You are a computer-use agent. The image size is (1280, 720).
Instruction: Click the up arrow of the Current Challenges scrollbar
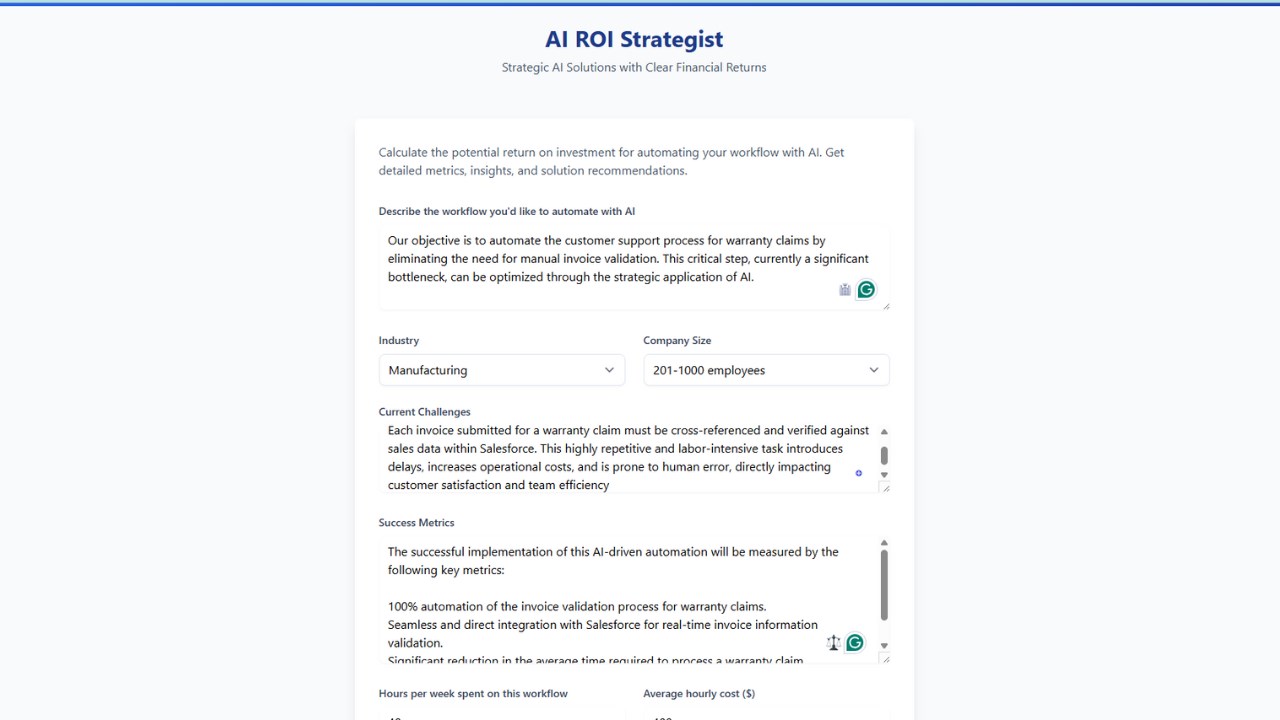click(x=884, y=431)
